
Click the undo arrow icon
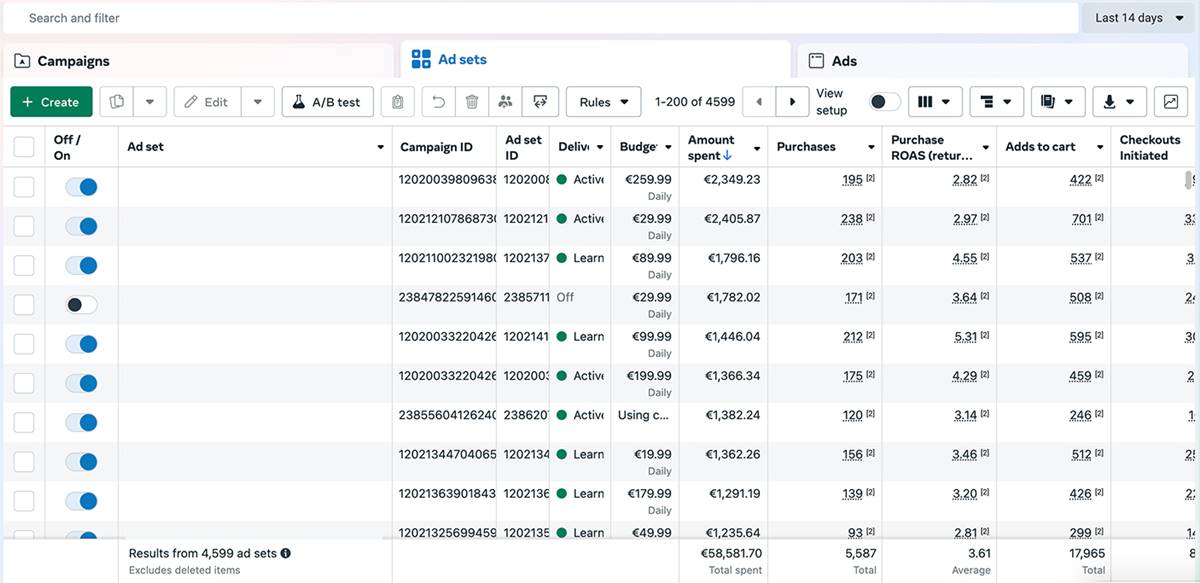[x=438, y=102]
